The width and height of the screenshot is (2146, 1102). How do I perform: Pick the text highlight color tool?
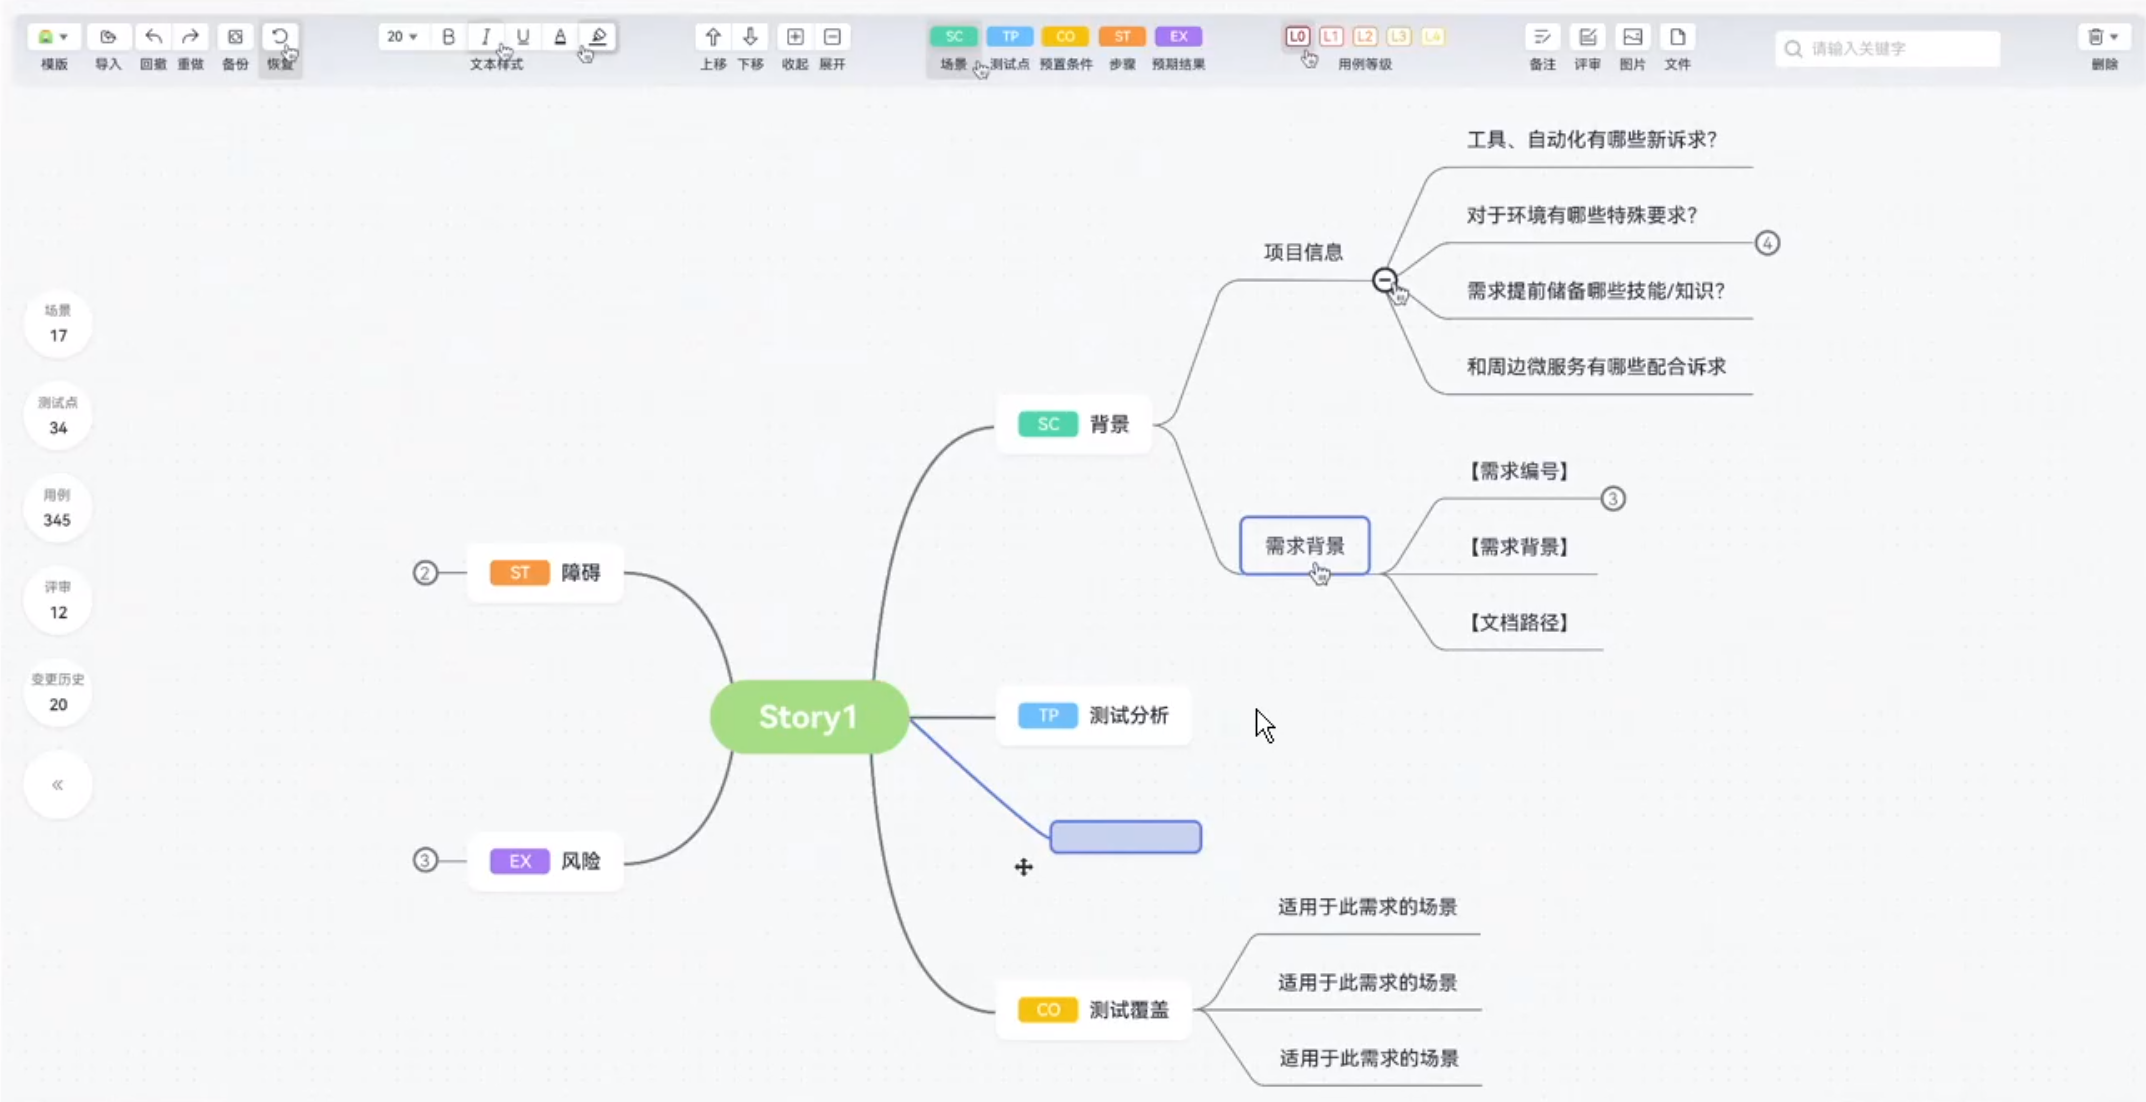pos(598,37)
